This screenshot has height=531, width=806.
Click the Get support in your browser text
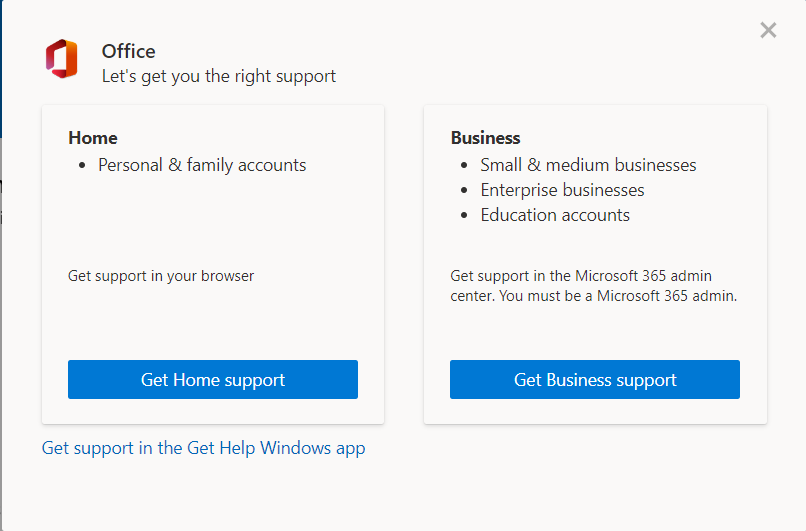click(x=161, y=275)
